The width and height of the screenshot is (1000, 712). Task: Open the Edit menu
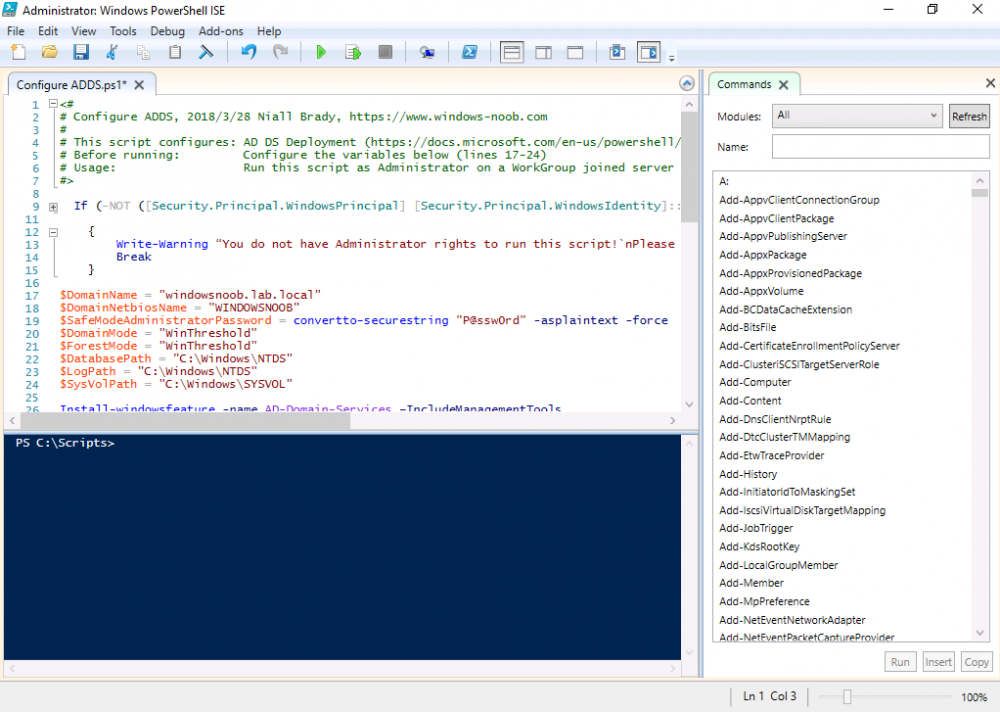click(48, 31)
